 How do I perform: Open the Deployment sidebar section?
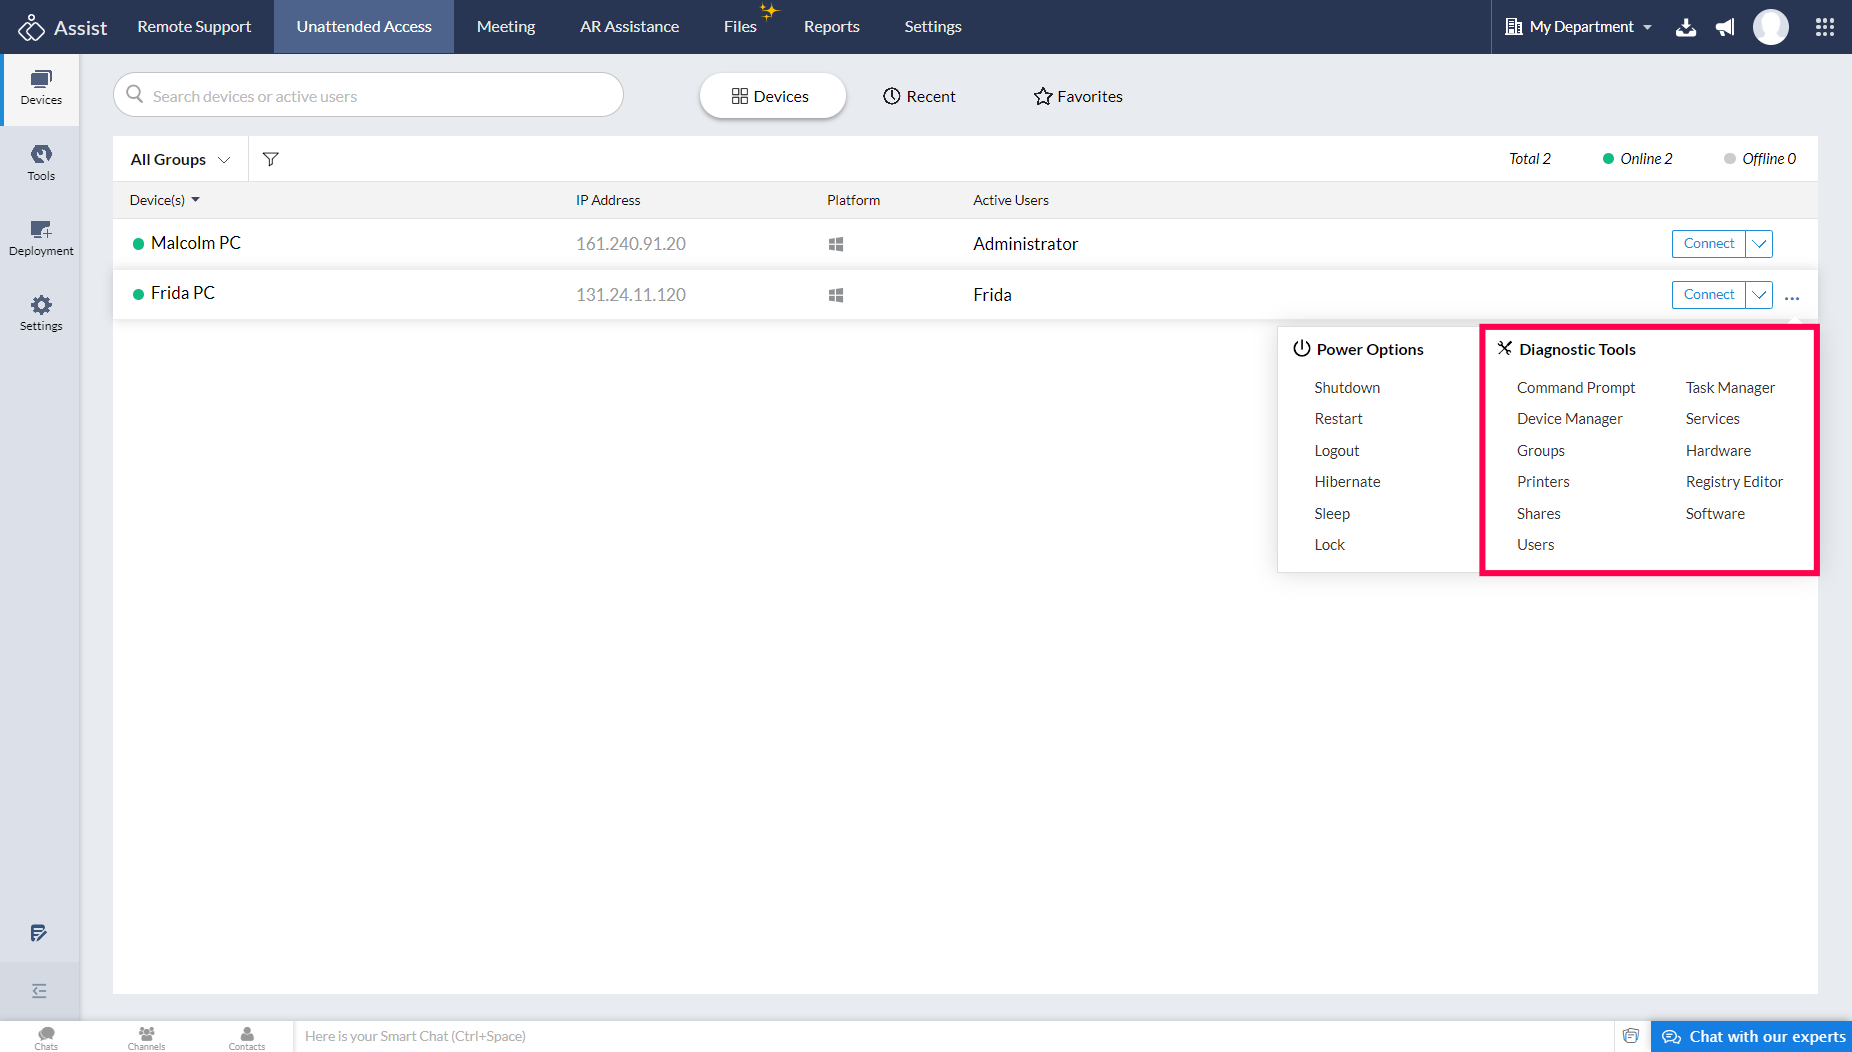pos(41,238)
